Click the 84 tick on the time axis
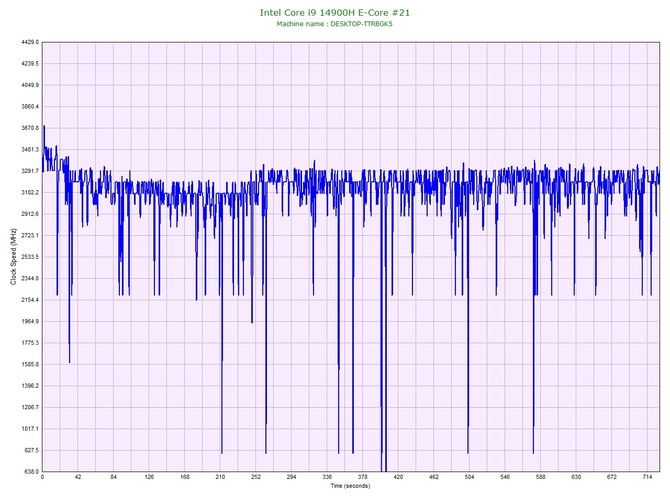Screen dimensions: 670x503 pos(114,477)
